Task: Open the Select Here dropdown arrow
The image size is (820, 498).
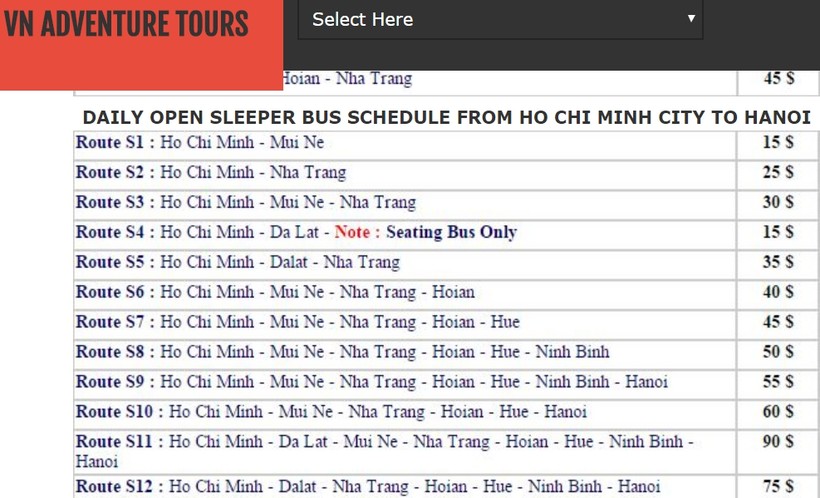Action: point(691,19)
